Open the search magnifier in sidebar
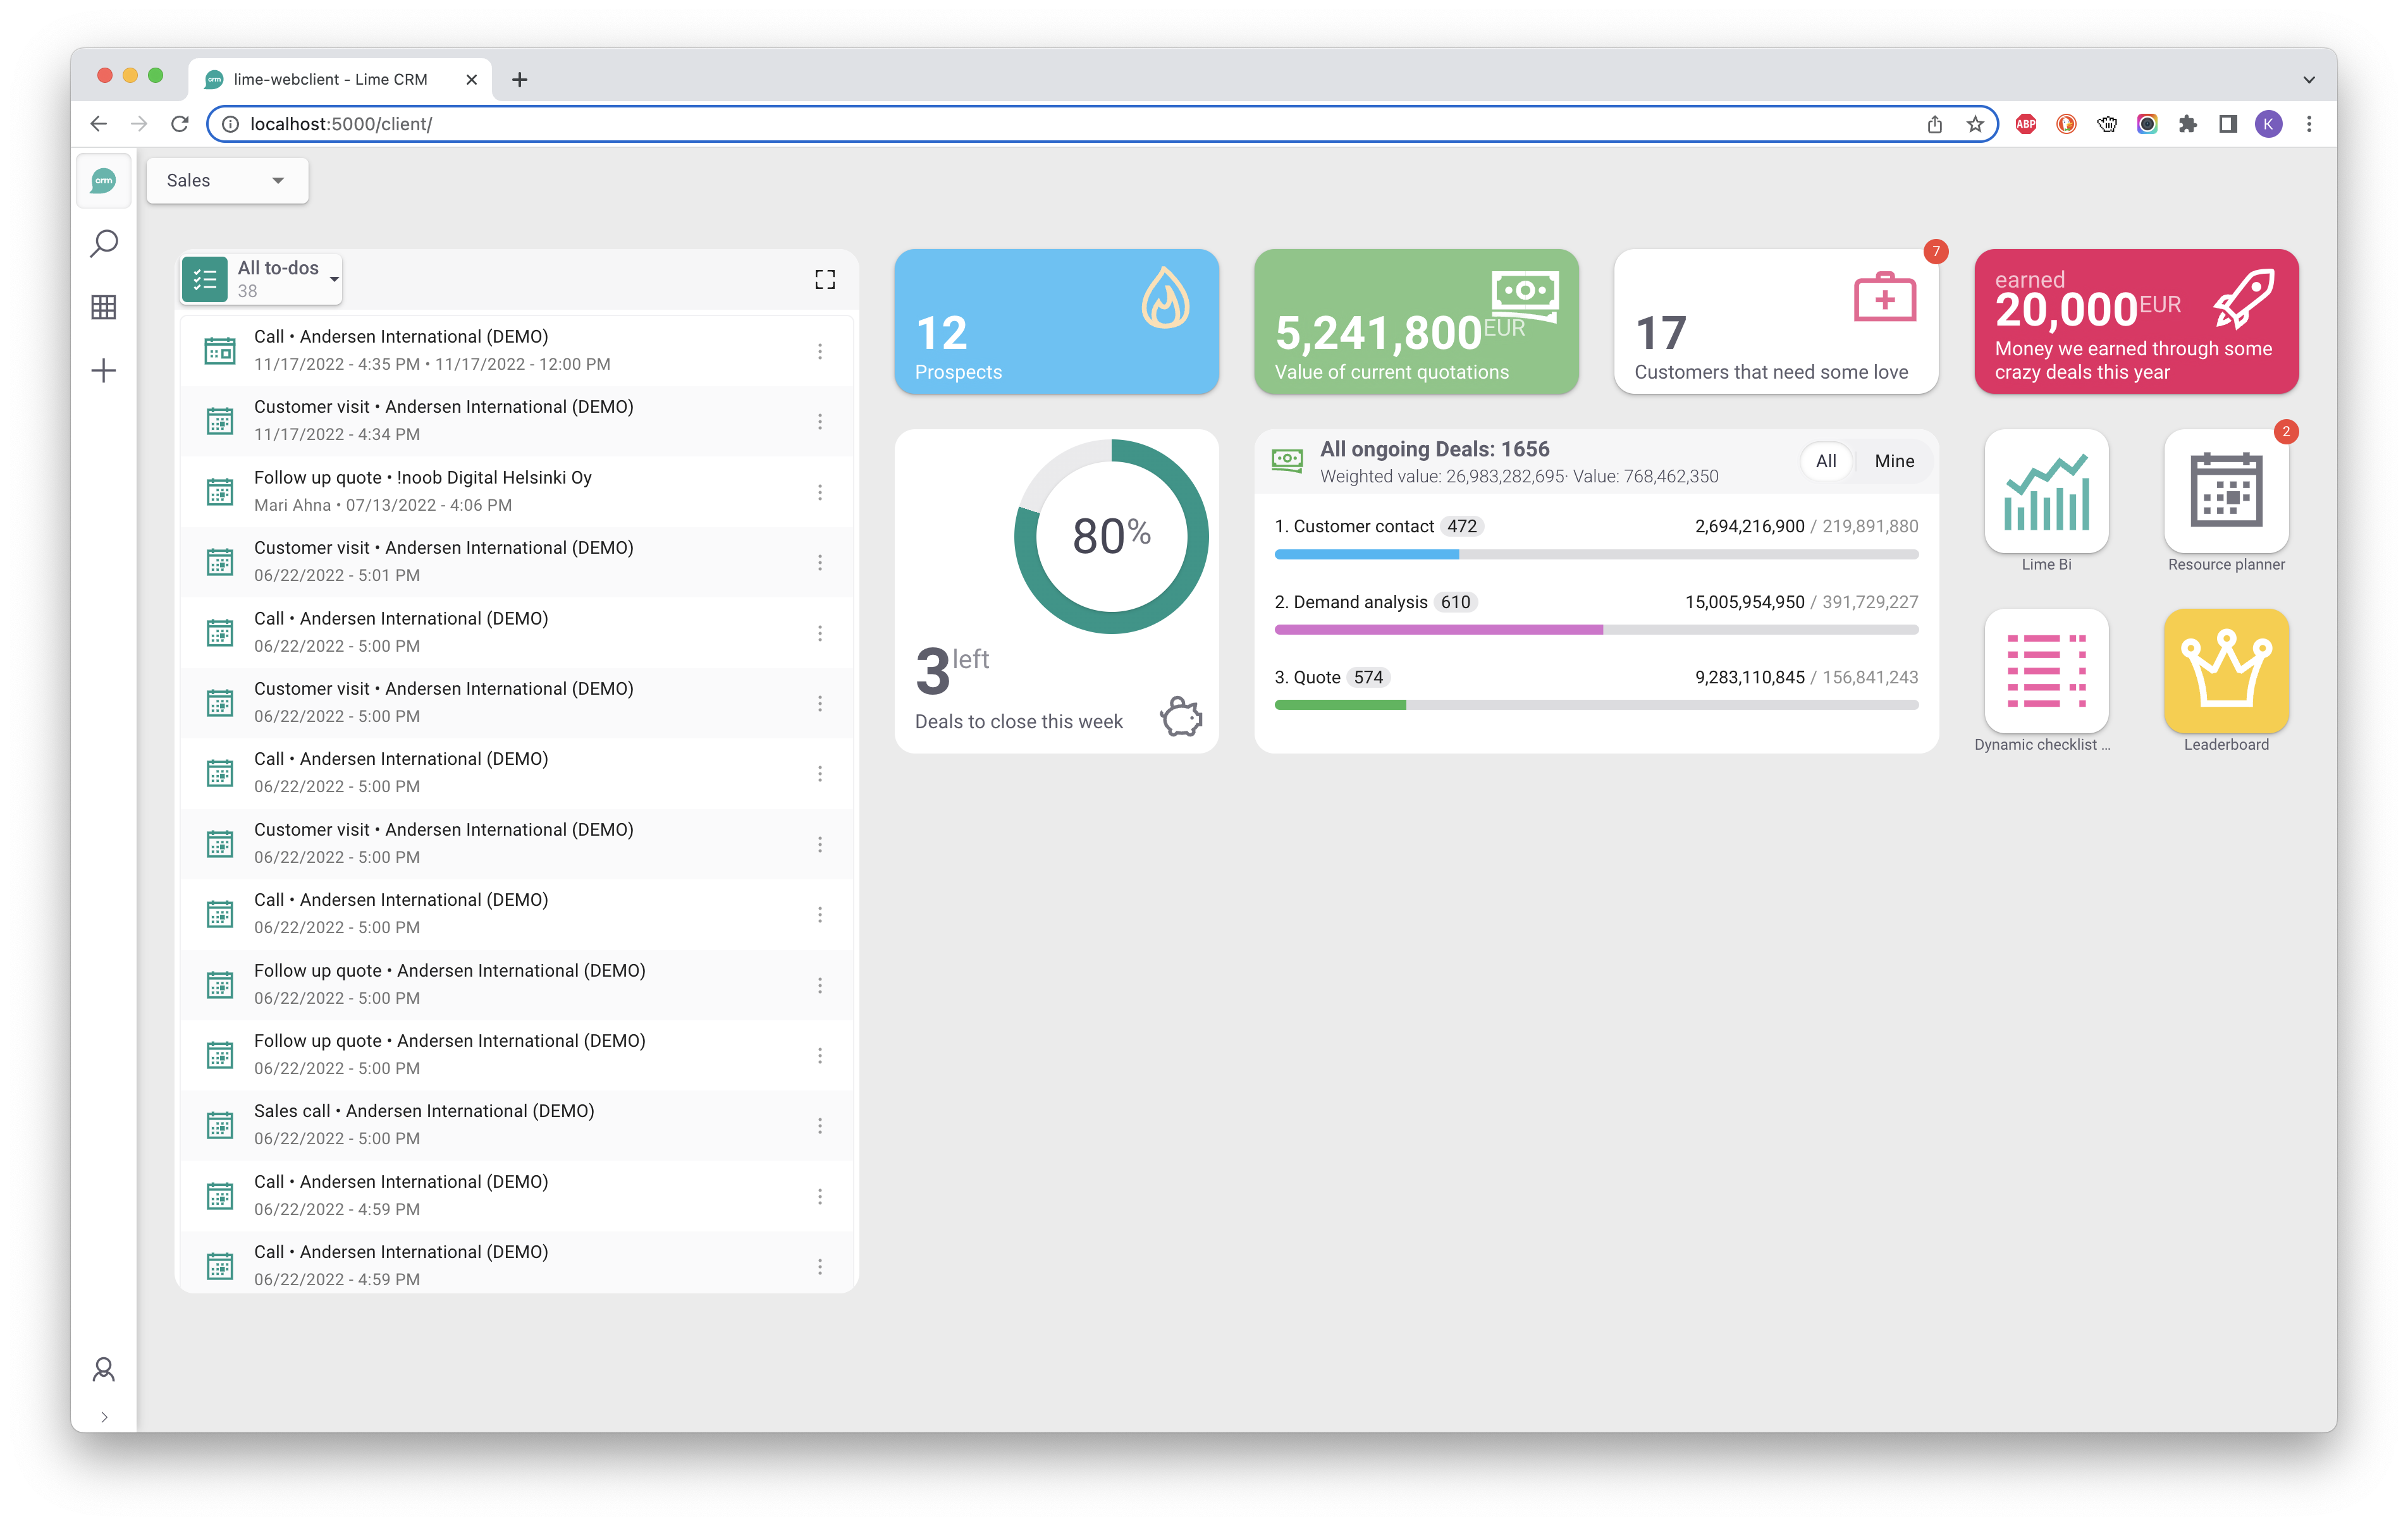 (x=104, y=243)
